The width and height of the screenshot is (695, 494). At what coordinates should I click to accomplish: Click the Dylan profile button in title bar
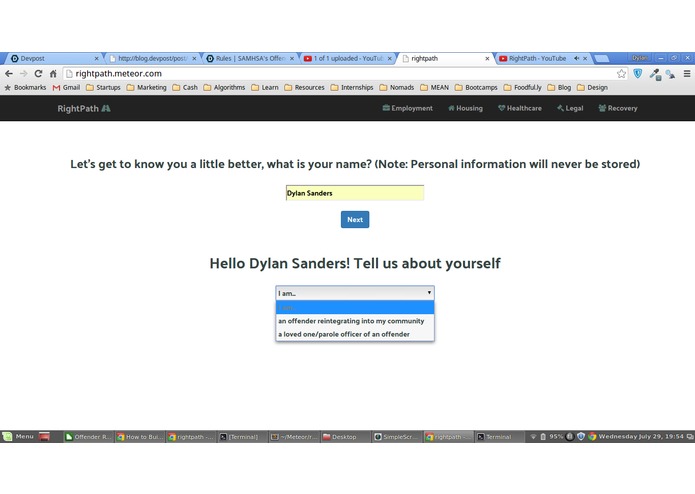point(640,58)
